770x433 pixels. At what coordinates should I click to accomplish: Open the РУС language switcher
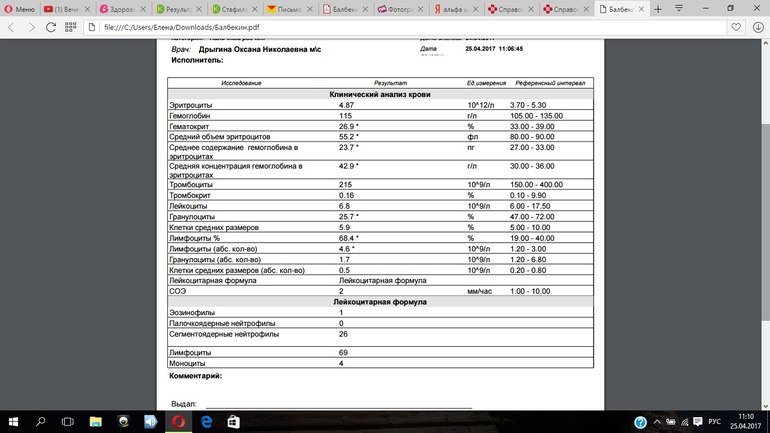pos(714,422)
